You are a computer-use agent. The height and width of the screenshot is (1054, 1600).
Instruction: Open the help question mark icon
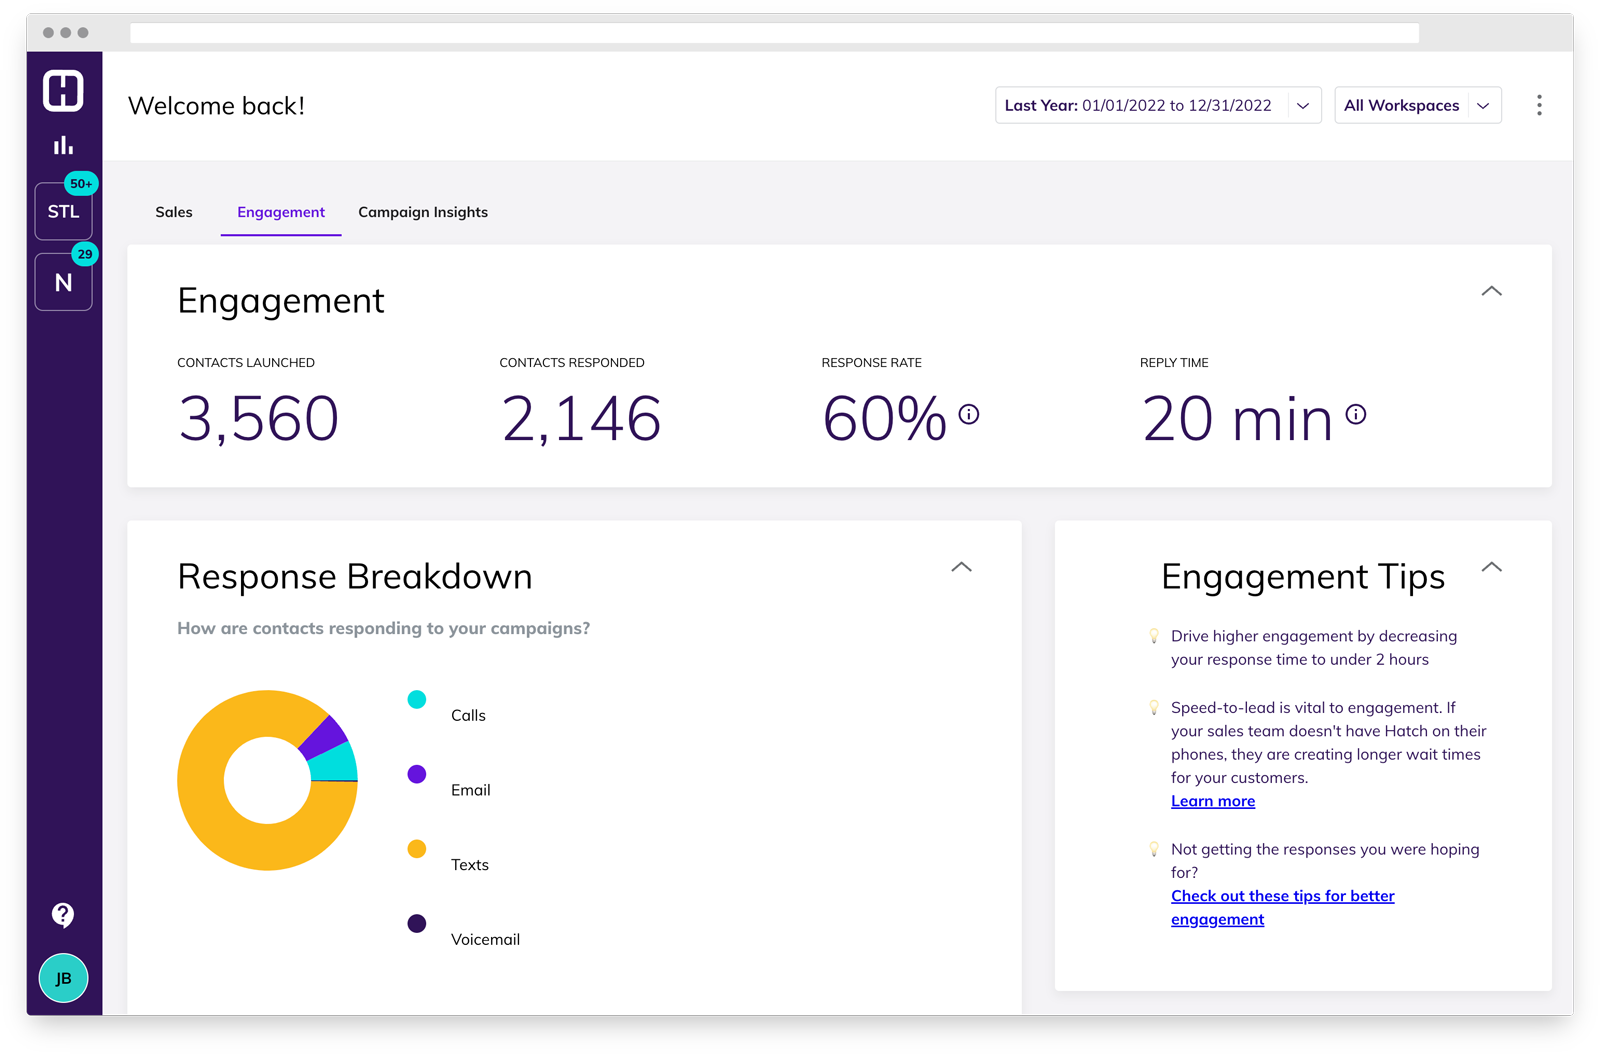pos(63,914)
